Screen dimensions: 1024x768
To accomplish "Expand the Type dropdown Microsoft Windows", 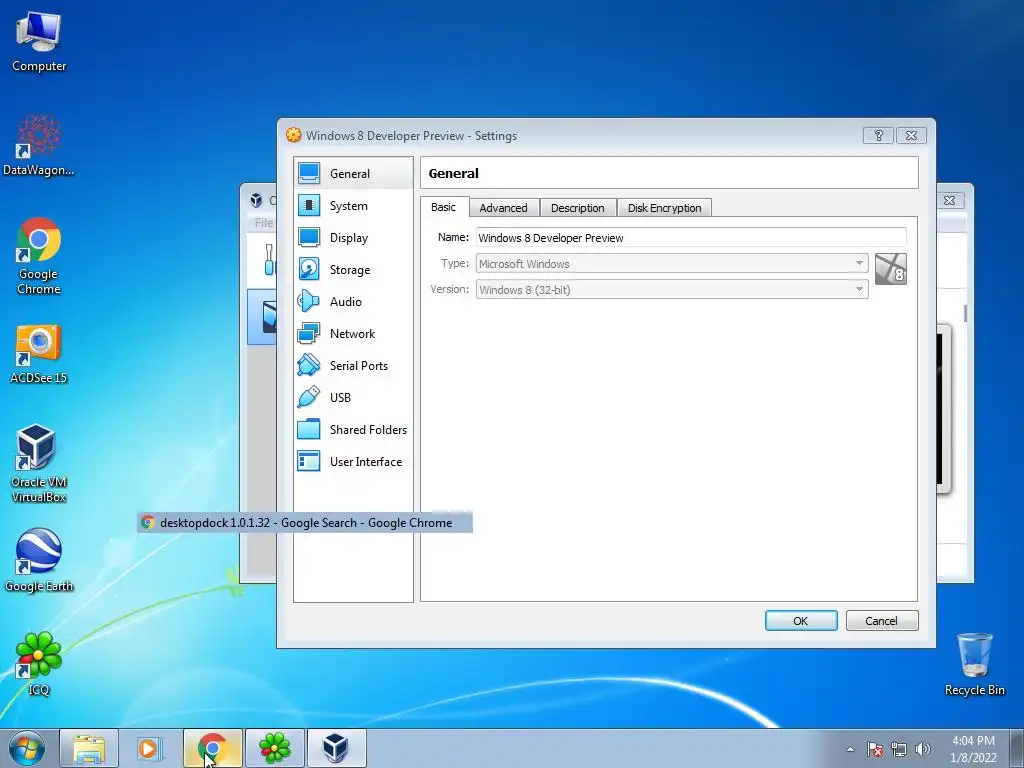I will coord(672,263).
